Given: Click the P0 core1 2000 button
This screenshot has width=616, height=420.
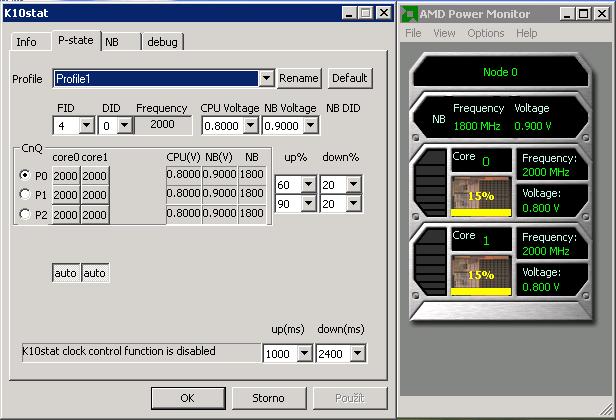Looking at the screenshot, I should pos(95,176).
